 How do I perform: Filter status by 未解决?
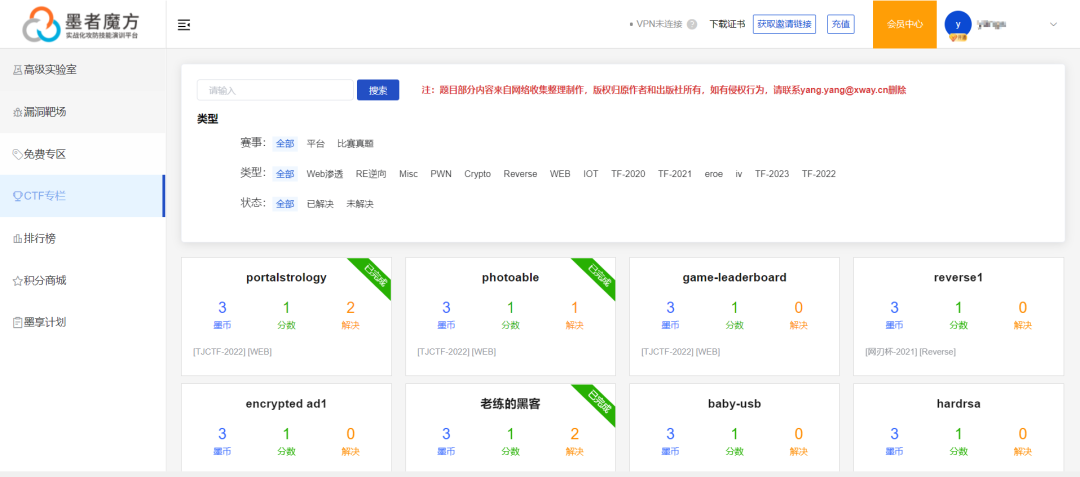coord(360,204)
